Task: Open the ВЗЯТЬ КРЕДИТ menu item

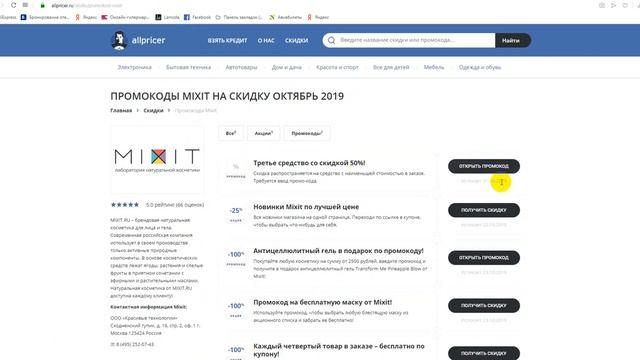Action: click(227, 40)
